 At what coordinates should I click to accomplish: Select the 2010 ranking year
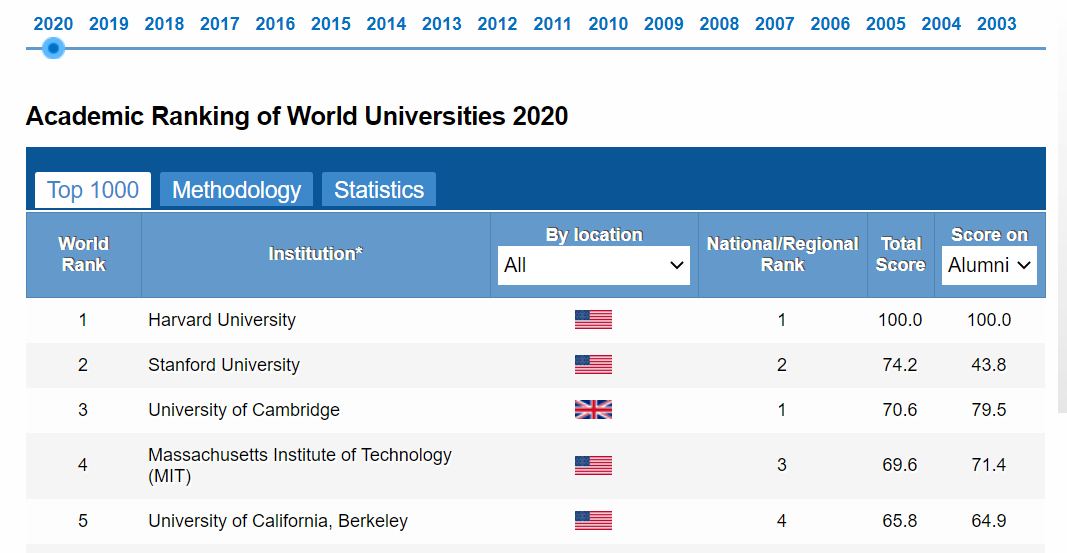point(608,24)
